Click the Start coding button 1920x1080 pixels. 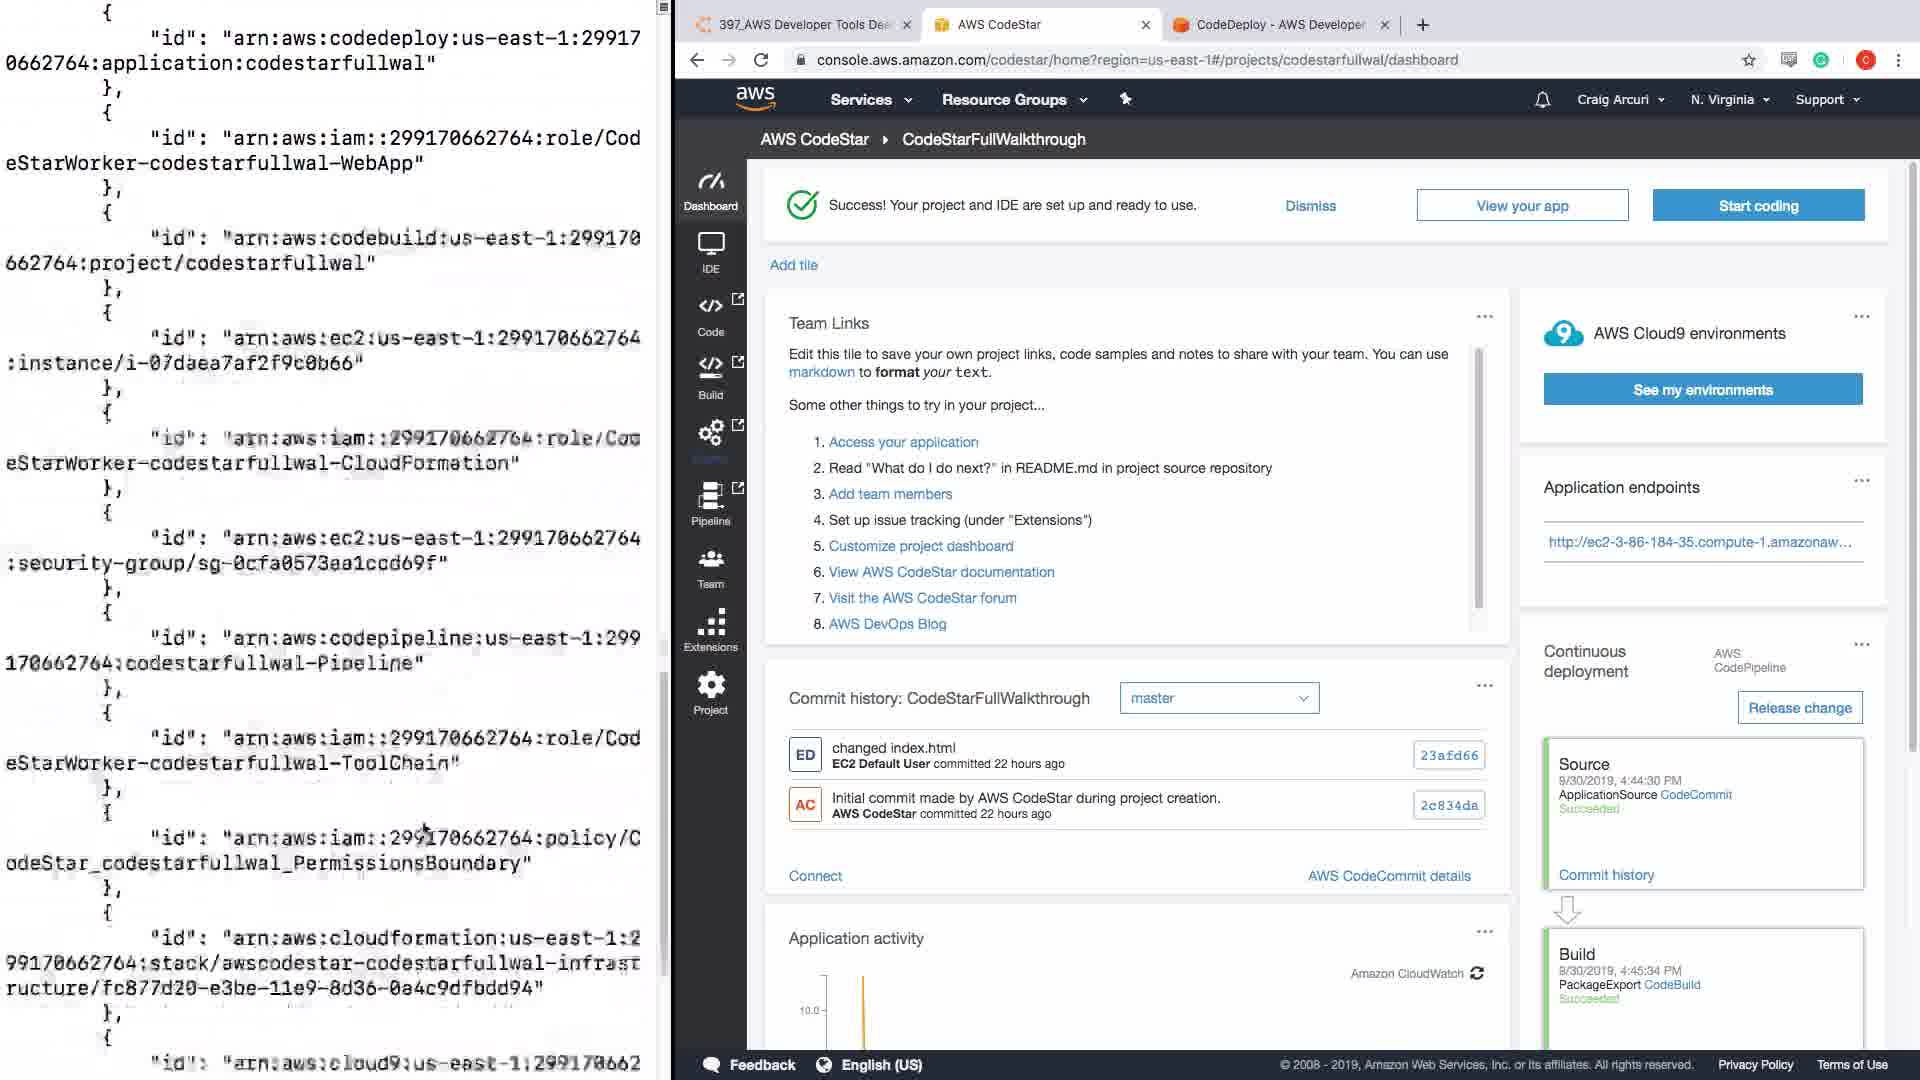point(1757,206)
